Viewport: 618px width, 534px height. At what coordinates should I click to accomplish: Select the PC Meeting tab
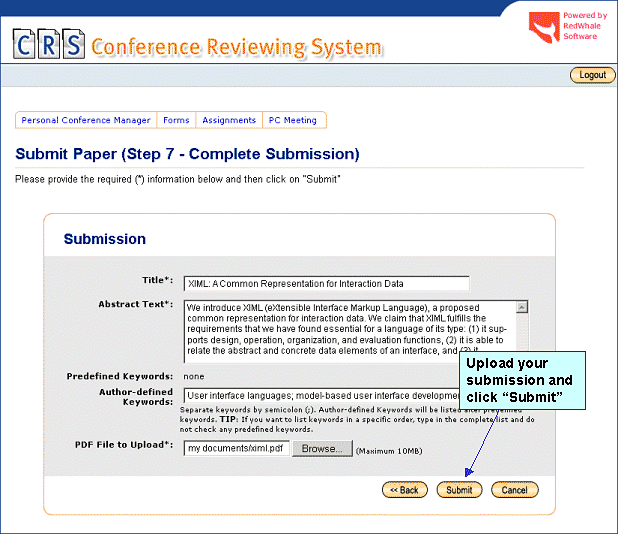(x=292, y=120)
